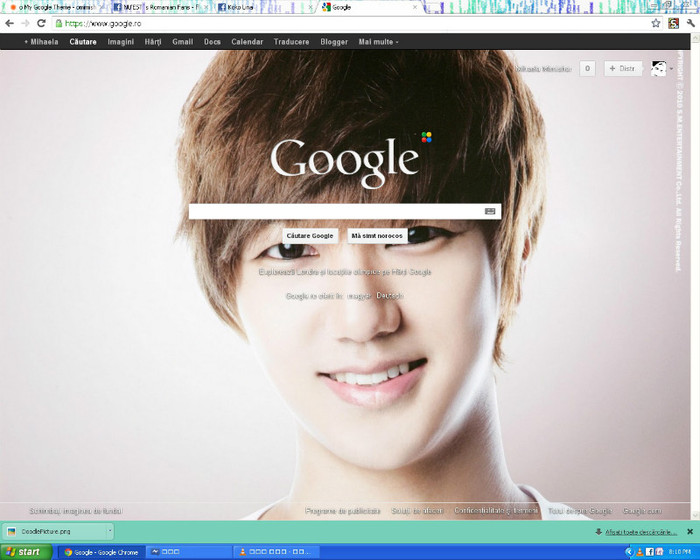Open the on-screen keyboard icon in search box

(490, 211)
